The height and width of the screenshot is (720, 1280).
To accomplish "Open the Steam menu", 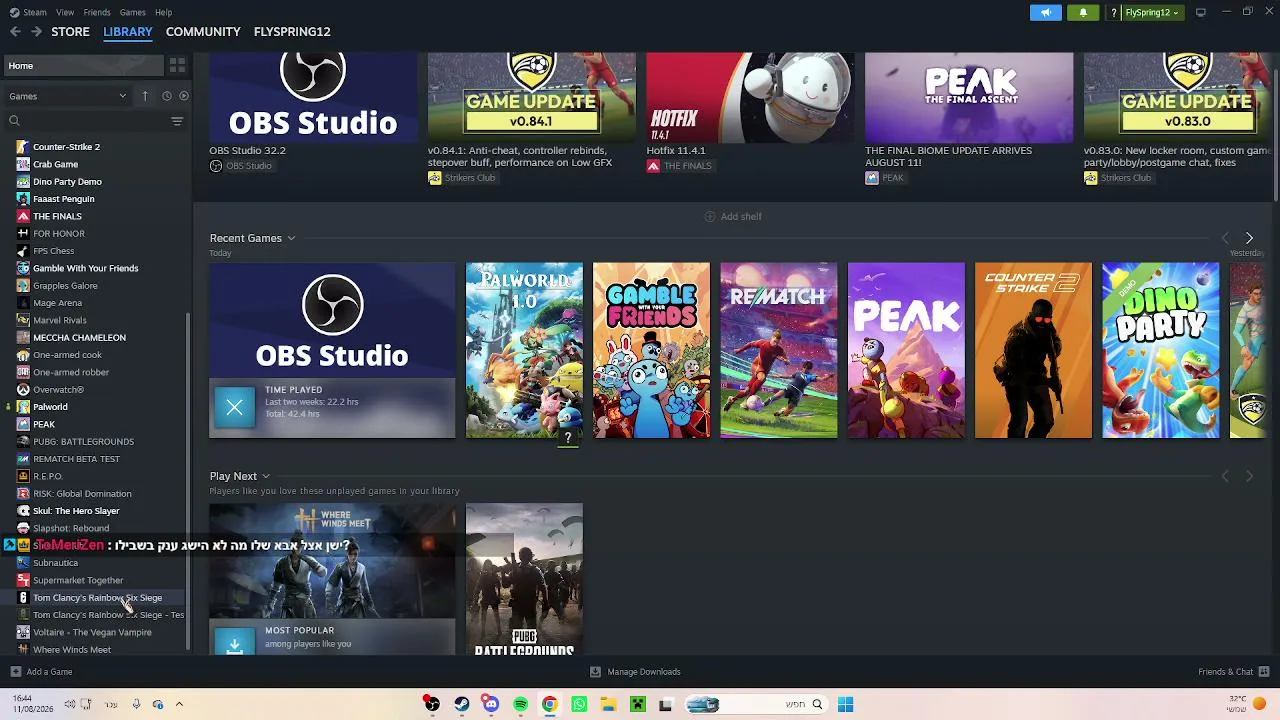I will pos(35,13).
